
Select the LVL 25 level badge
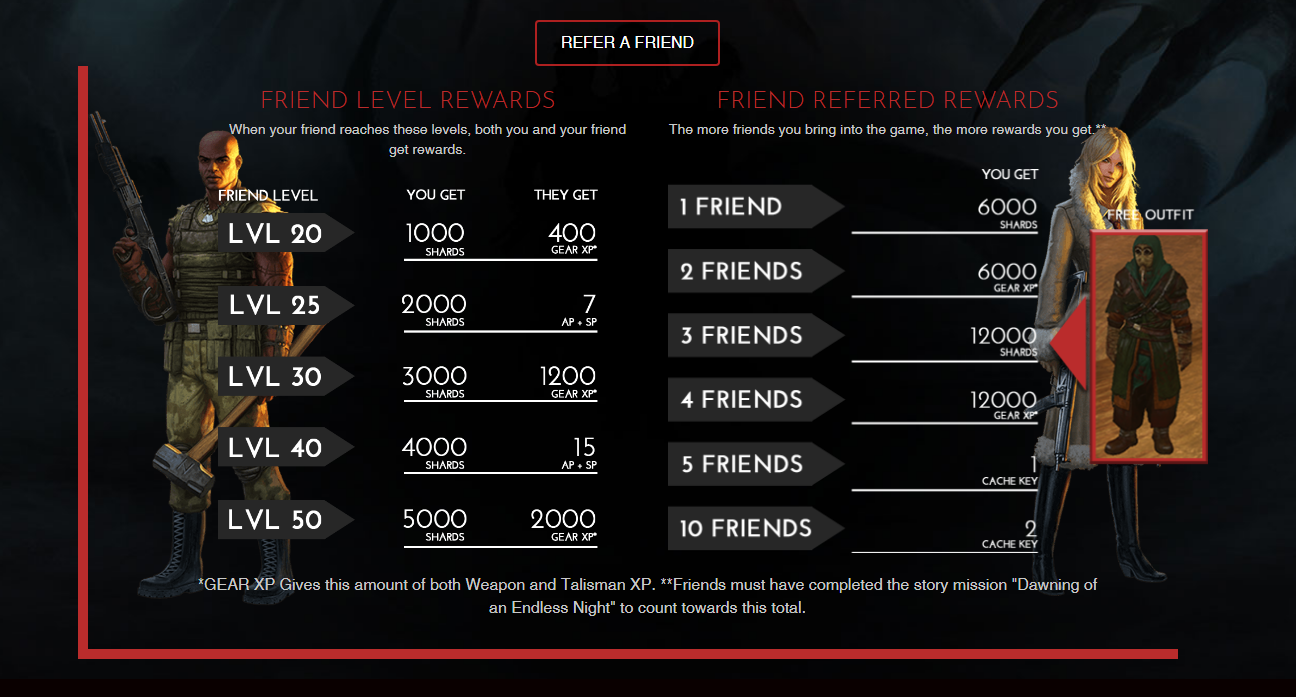point(286,305)
